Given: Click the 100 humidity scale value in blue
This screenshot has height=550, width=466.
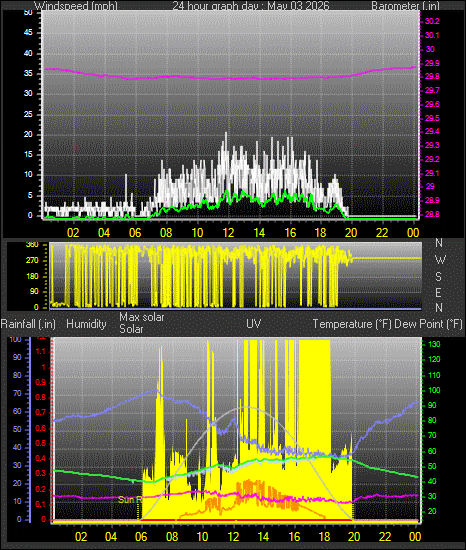Looking at the screenshot, I should [x=15, y=339].
